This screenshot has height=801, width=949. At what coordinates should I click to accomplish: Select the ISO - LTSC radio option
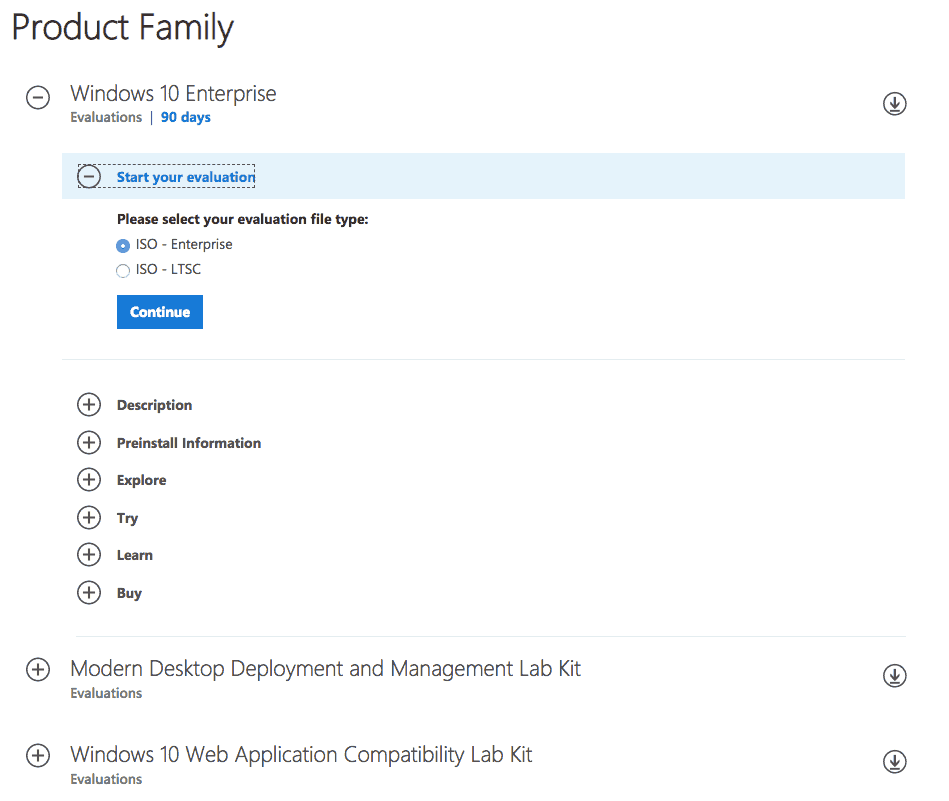point(123,271)
